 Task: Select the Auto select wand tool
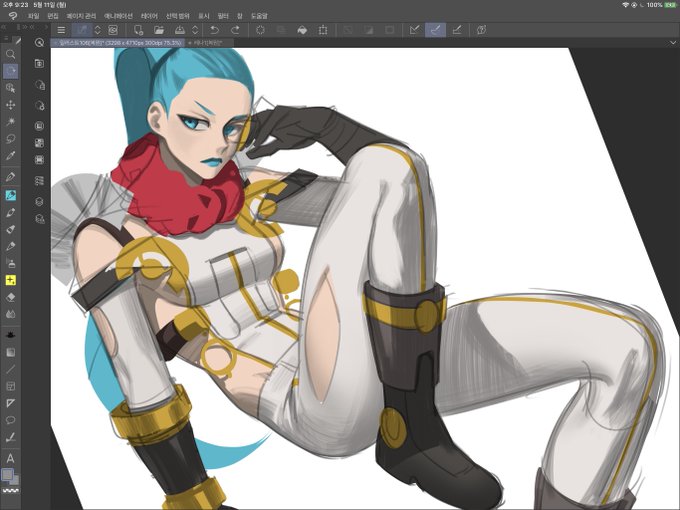[10, 122]
